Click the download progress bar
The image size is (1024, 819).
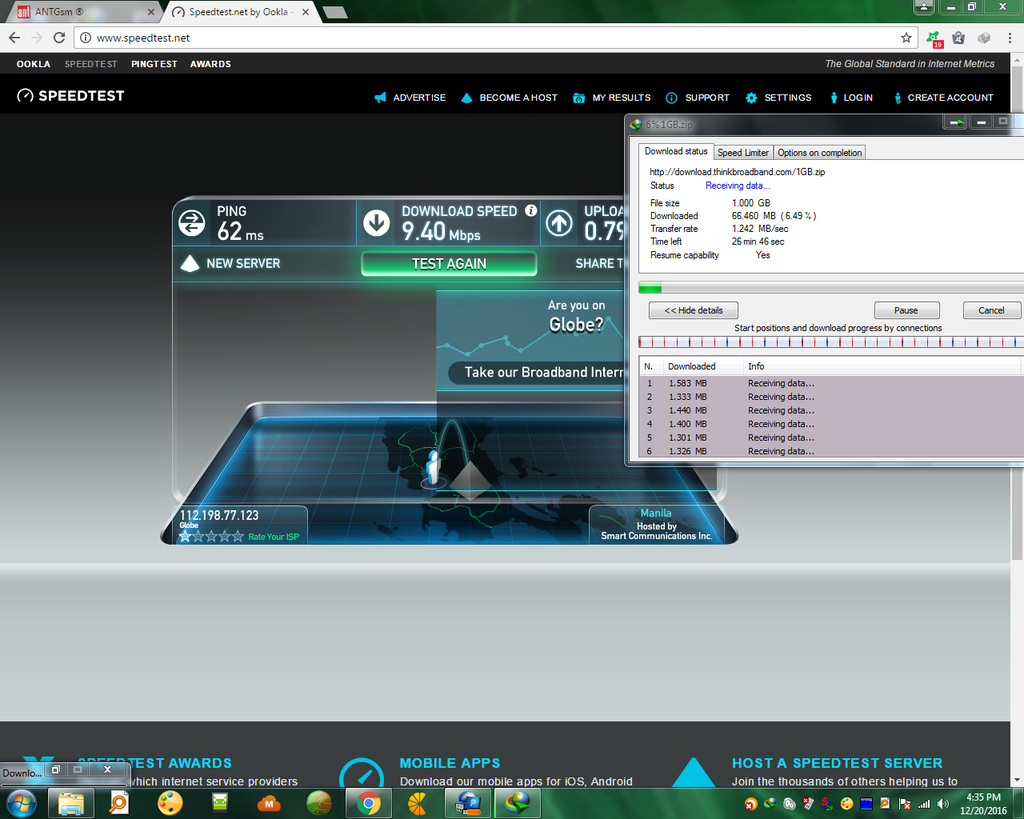831,288
